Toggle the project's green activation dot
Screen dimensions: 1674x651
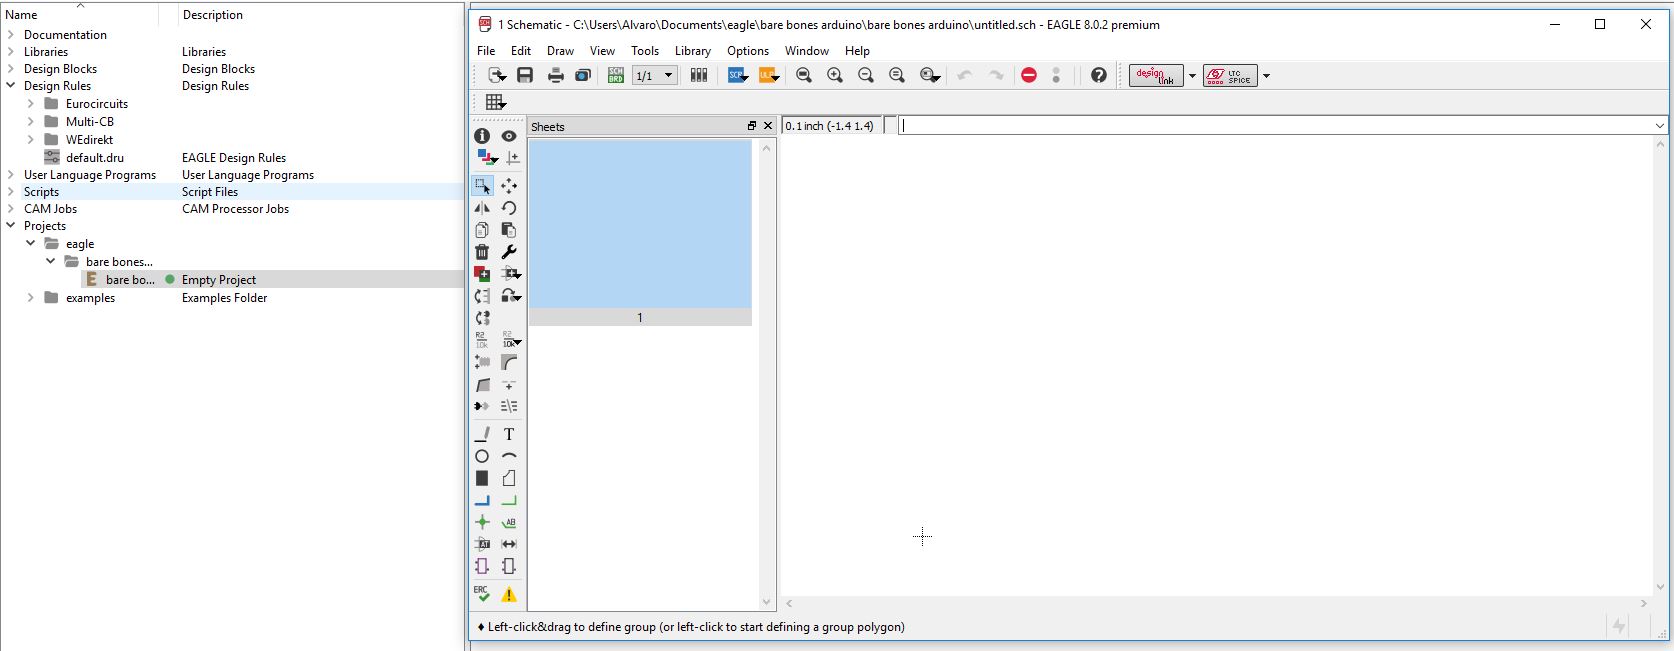[170, 280]
